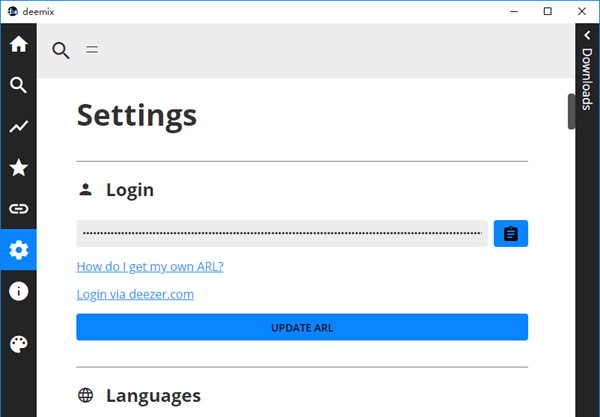Image resolution: width=600 pixels, height=417 pixels.
Task: Follow the 'Login via deezer.com' link
Action: tap(135, 294)
